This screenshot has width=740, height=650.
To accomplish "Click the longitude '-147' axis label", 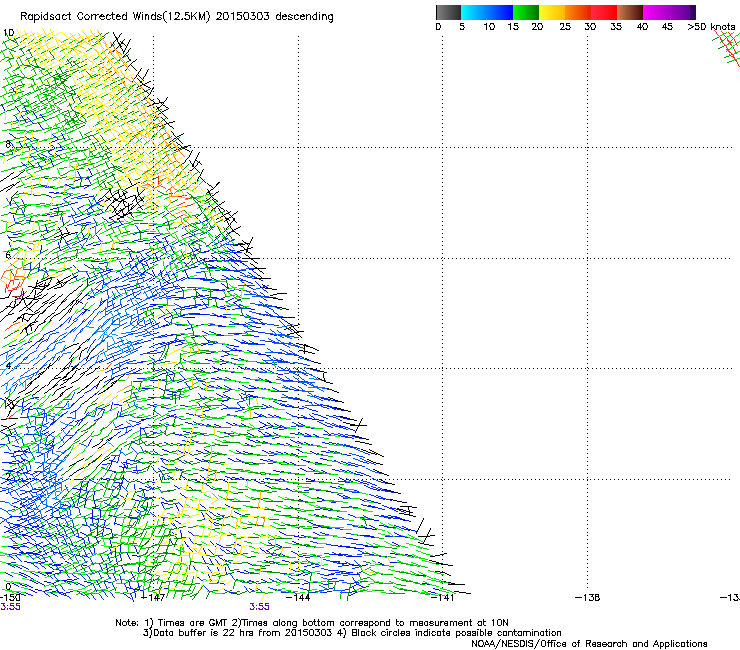I will tap(154, 598).
